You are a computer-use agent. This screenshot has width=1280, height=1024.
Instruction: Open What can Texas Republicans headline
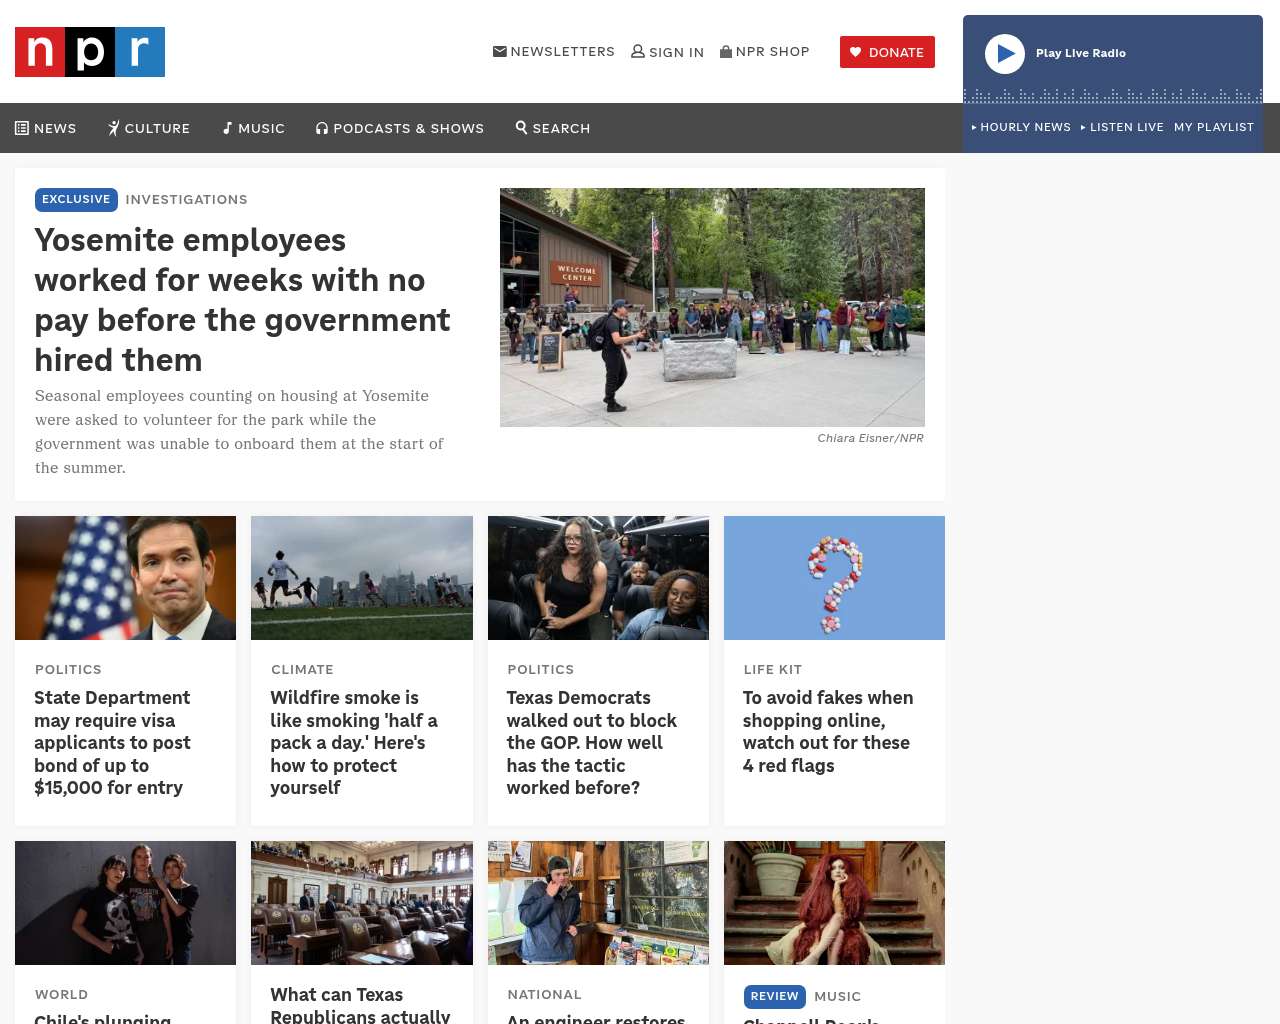point(360,1004)
